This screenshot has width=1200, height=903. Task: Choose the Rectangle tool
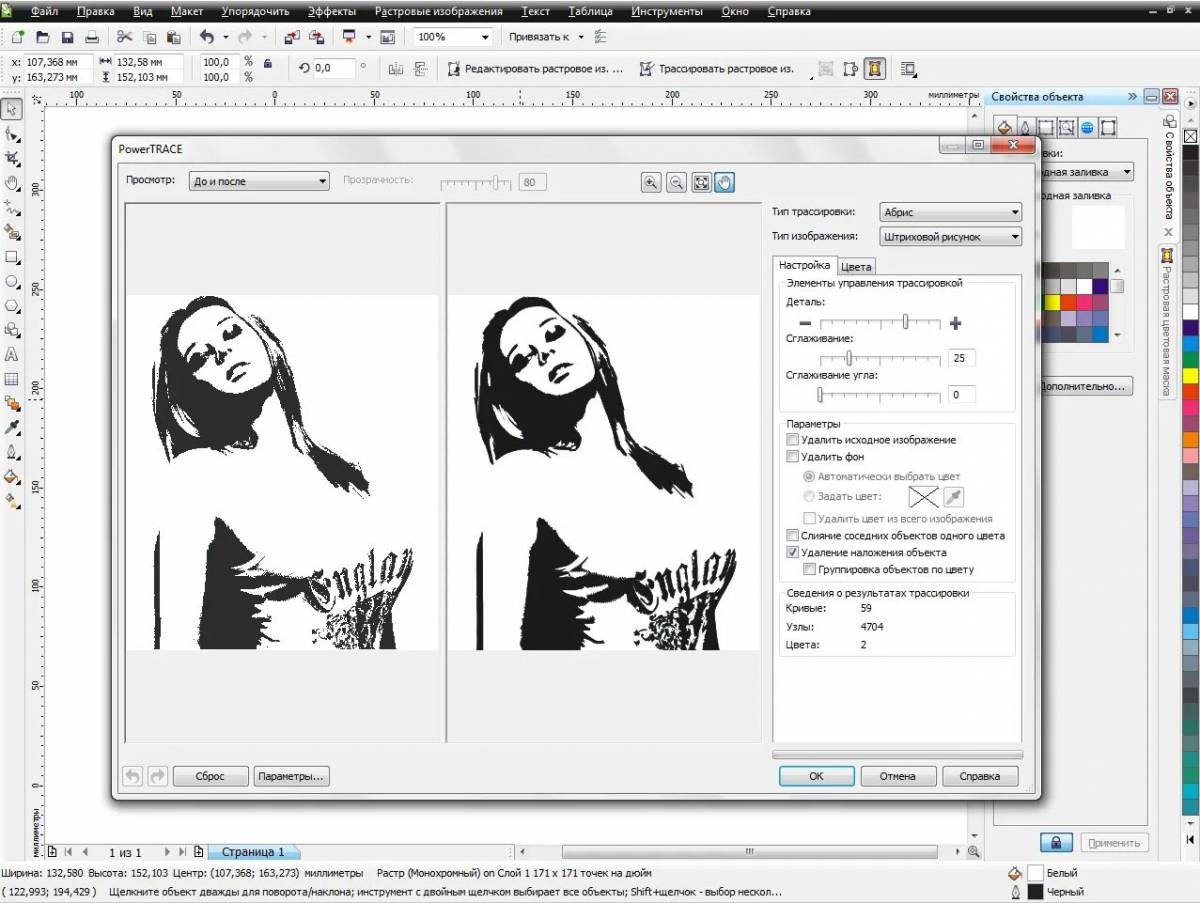pyautogui.click(x=13, y=257)
